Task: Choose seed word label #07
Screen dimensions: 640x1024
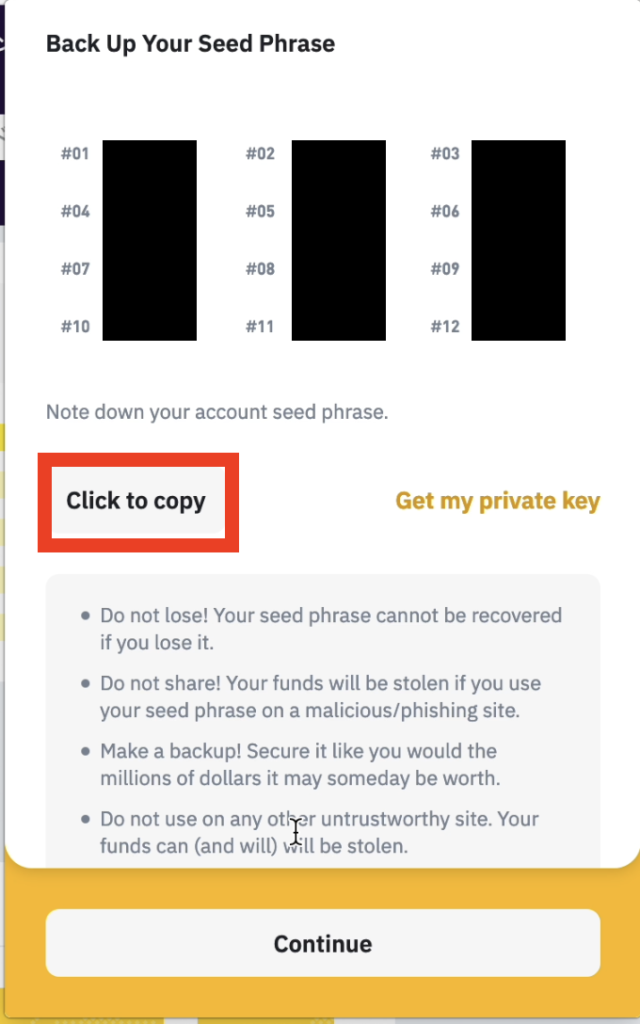Action: click(x=75, y=269)
